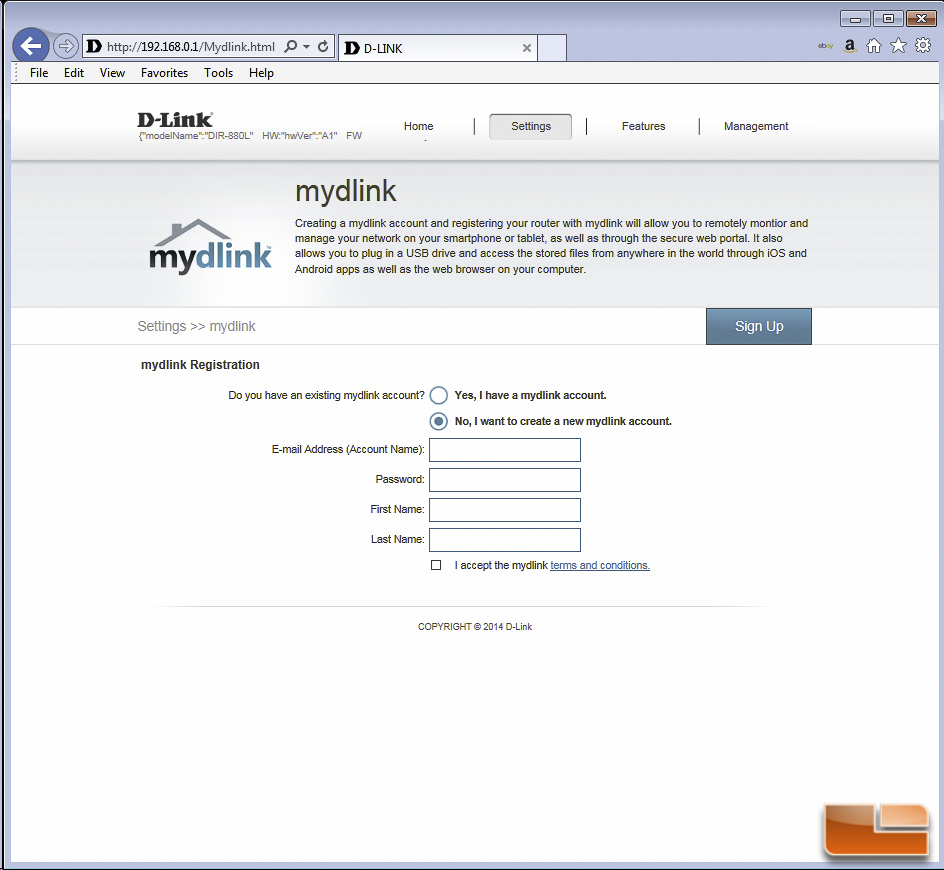Open the Favorites menu
This screenshot has width=944, height=870.
tap(164, 73)
